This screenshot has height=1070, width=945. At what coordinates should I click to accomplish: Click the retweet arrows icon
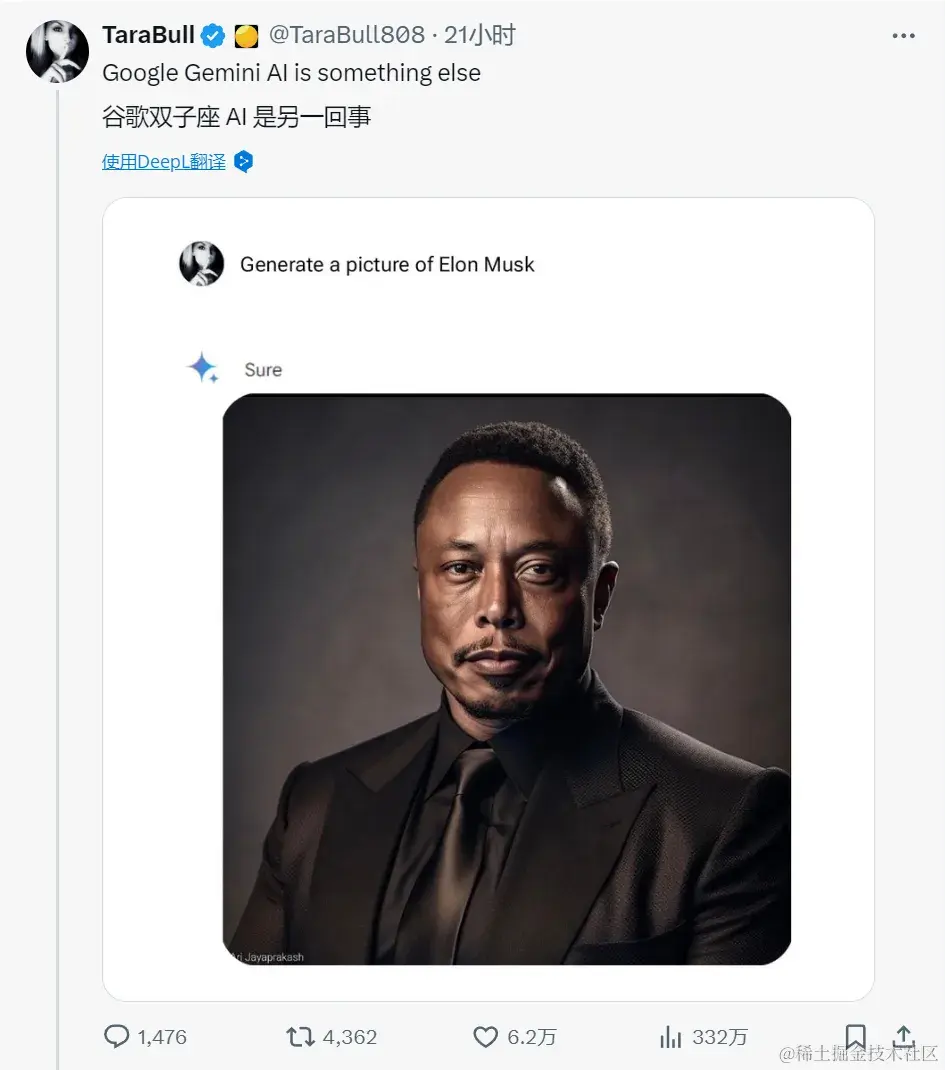(302, 1037)
